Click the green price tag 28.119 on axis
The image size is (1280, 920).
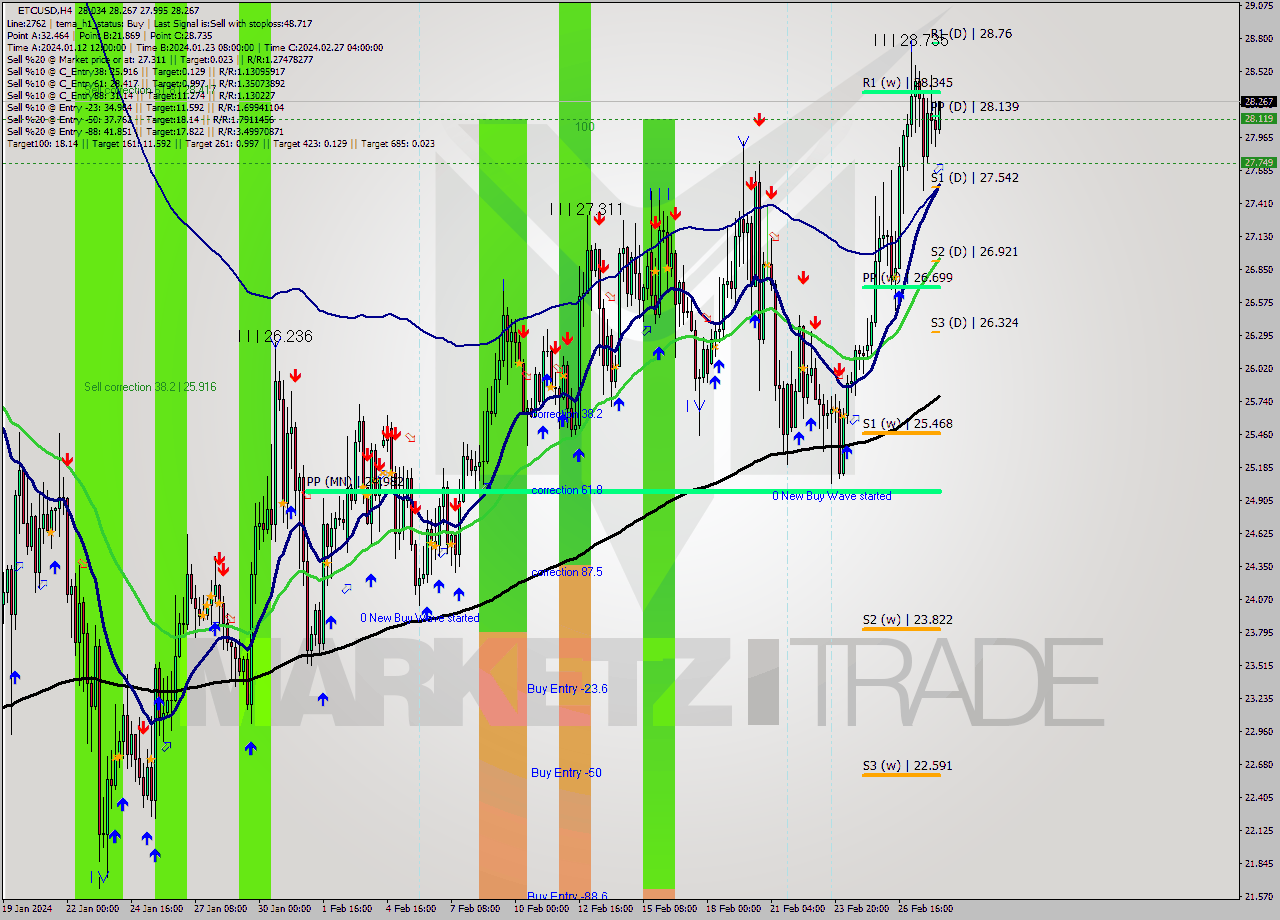pyautogui.click(x=1258, y=118)
